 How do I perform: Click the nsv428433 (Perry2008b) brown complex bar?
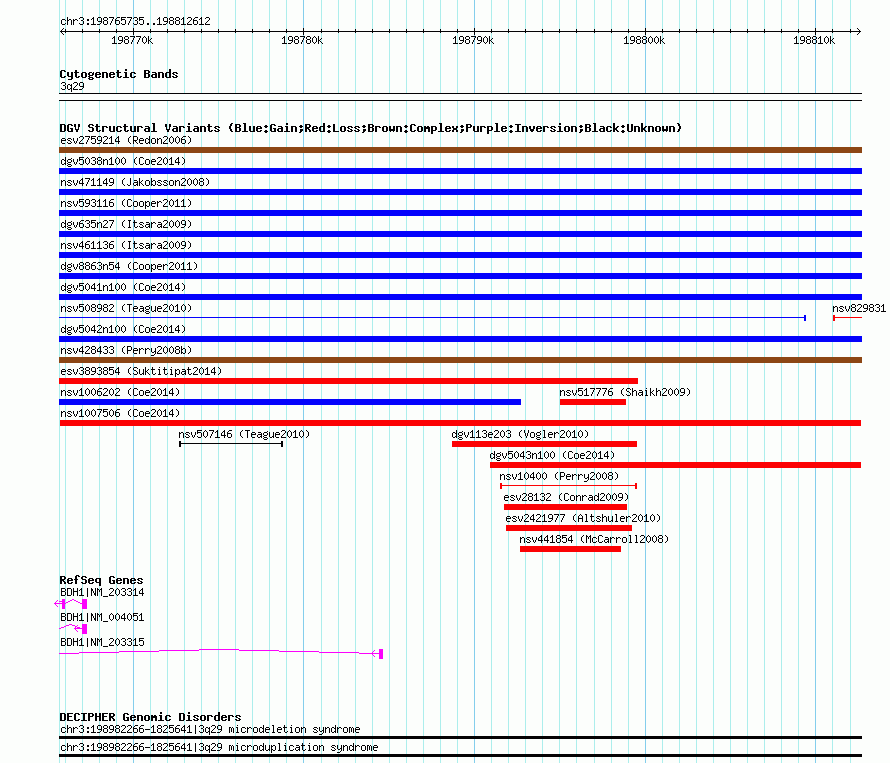pos(460,360)
